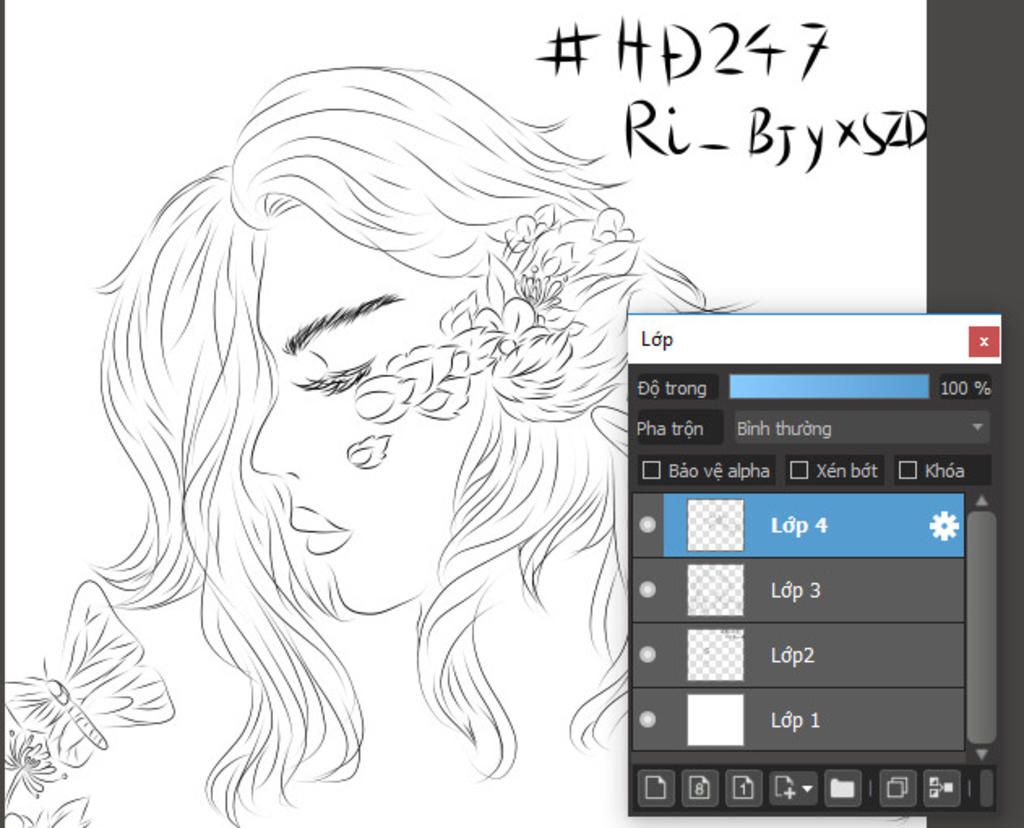
Task: Close the Lớp layer panel
Action: click(x=983, y=342)
